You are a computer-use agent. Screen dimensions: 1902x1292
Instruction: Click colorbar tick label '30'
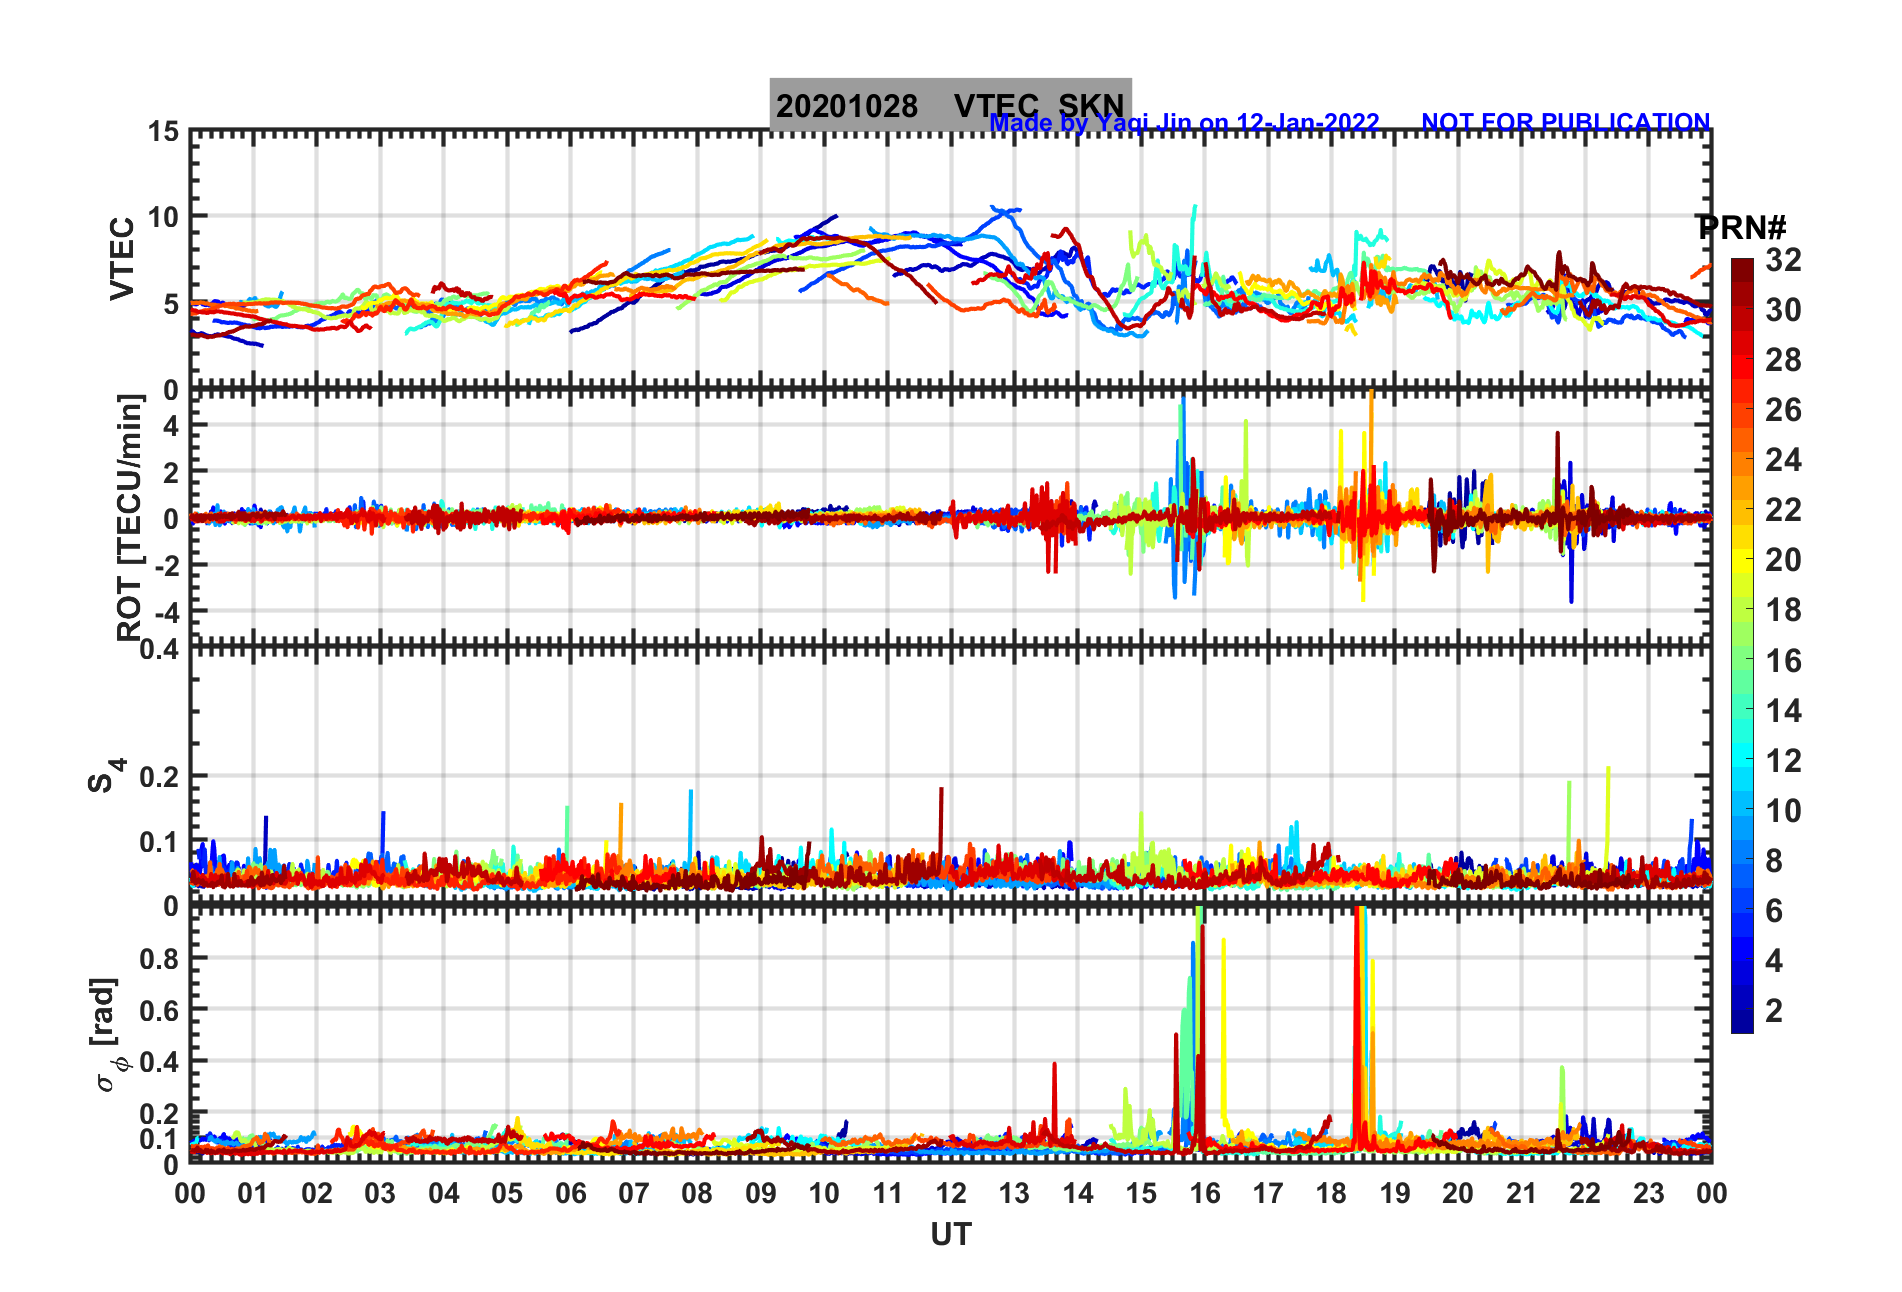pyautogui.click(x=1783, y=310)
